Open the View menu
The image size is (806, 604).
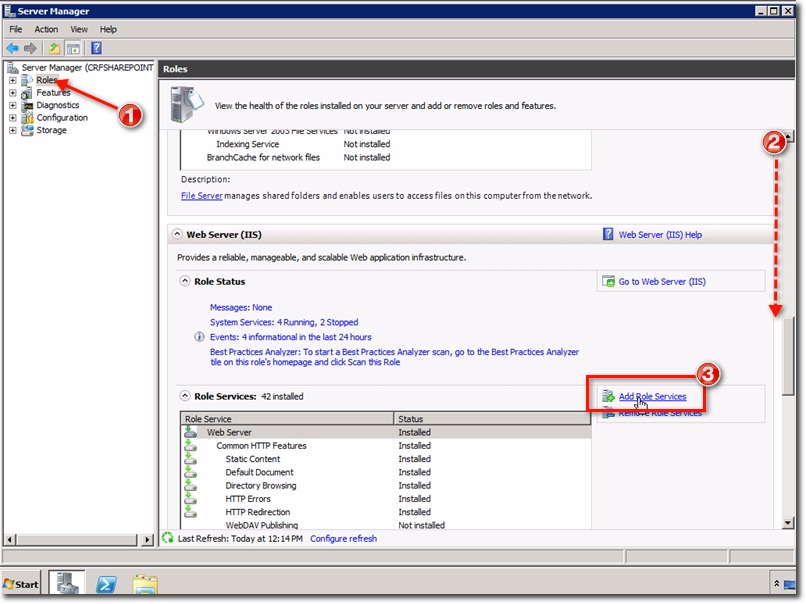78,29
